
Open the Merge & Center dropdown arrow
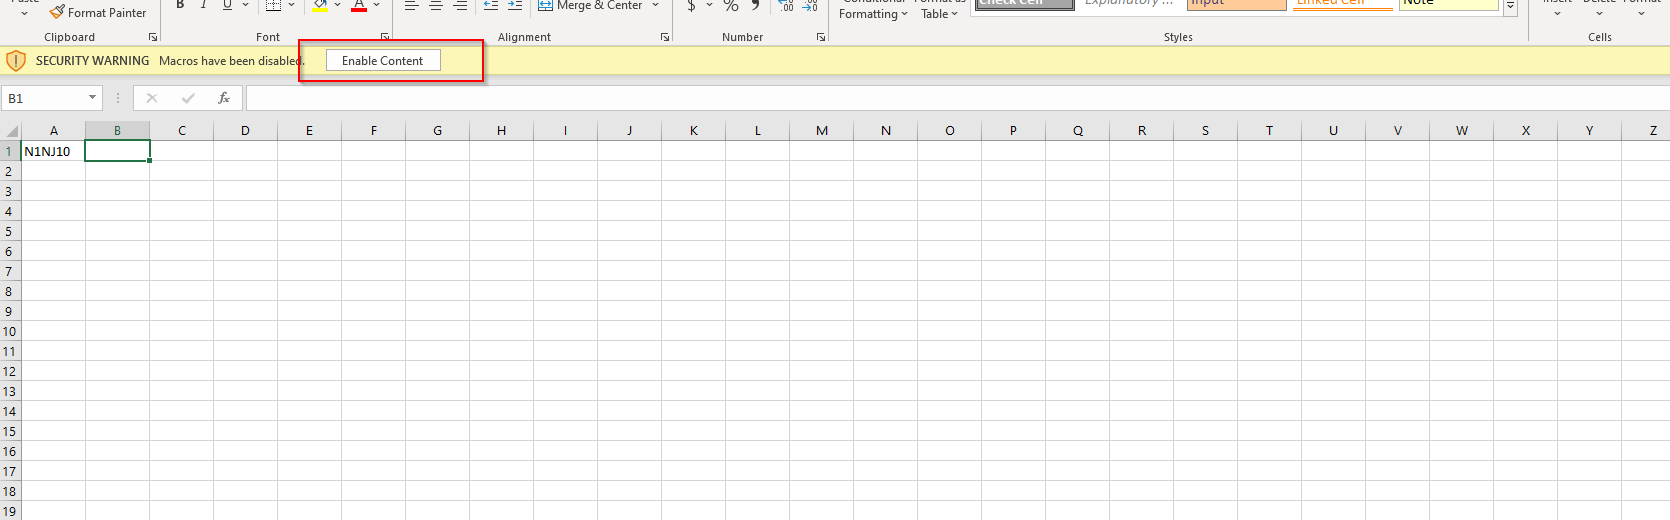point(656,6)
